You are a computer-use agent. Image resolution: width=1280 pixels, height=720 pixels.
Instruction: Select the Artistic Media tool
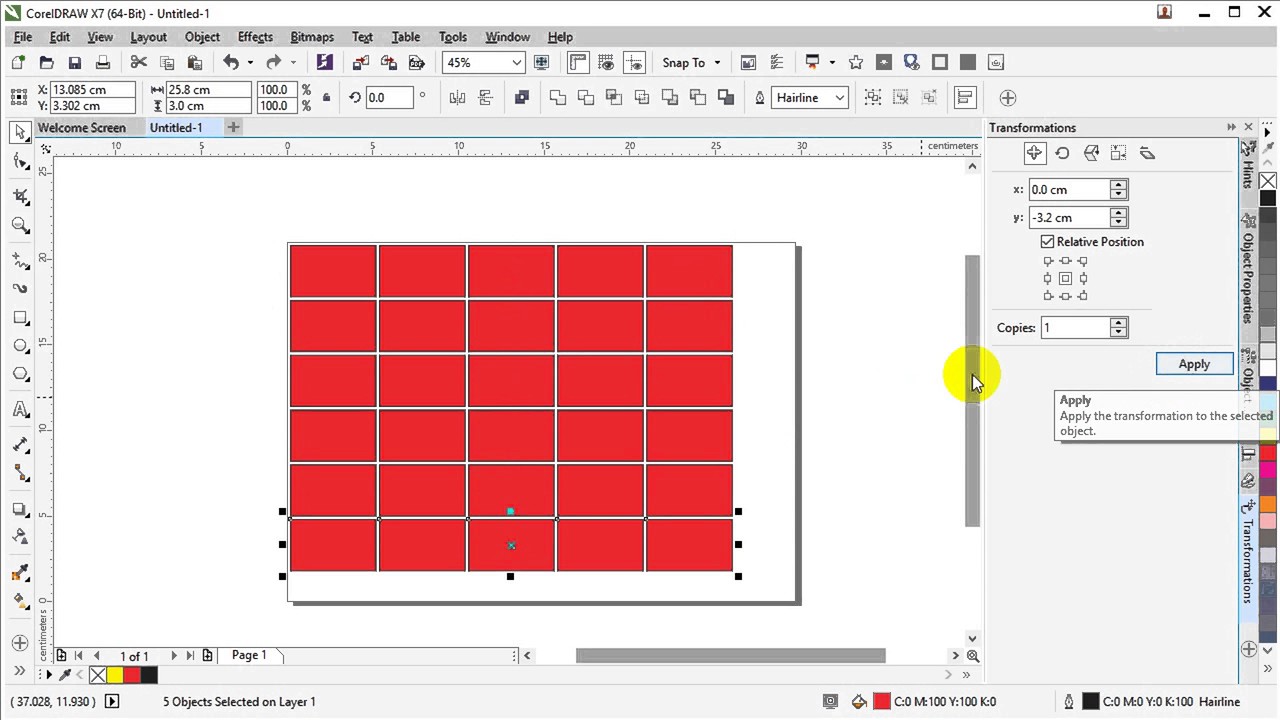click(20, 289)
